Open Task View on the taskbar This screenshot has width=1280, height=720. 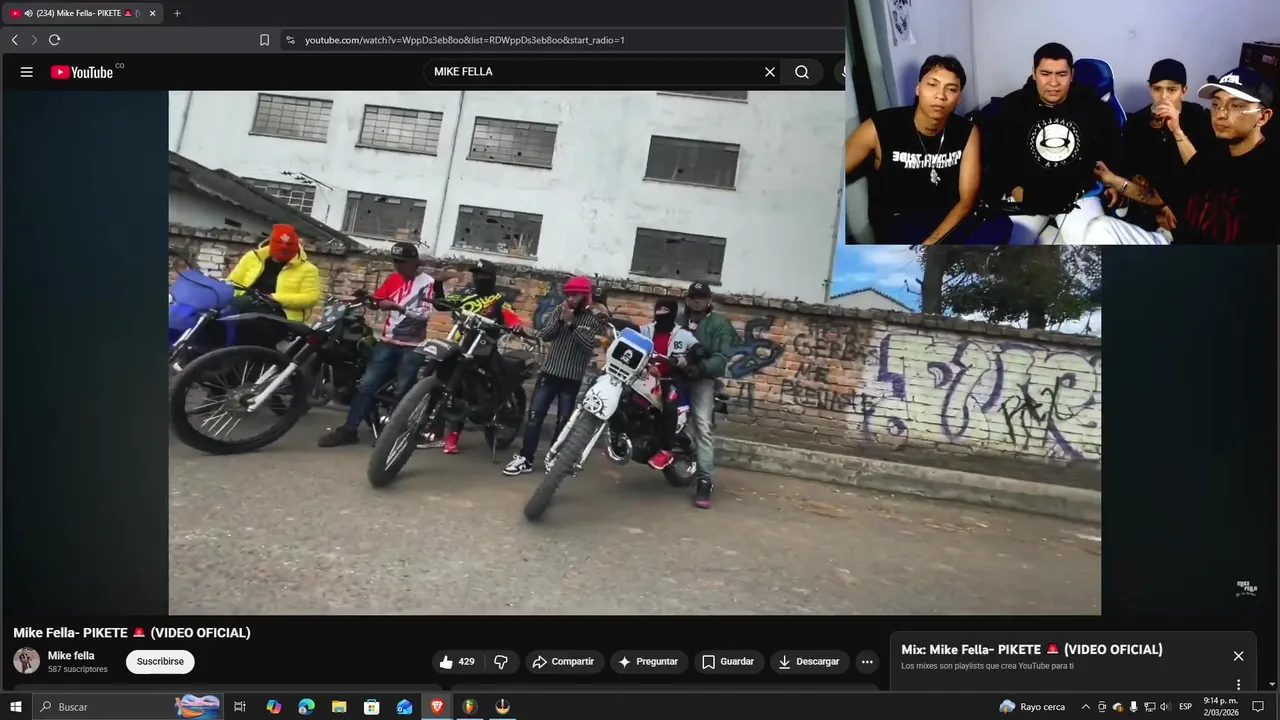click(x=240, y=707)
